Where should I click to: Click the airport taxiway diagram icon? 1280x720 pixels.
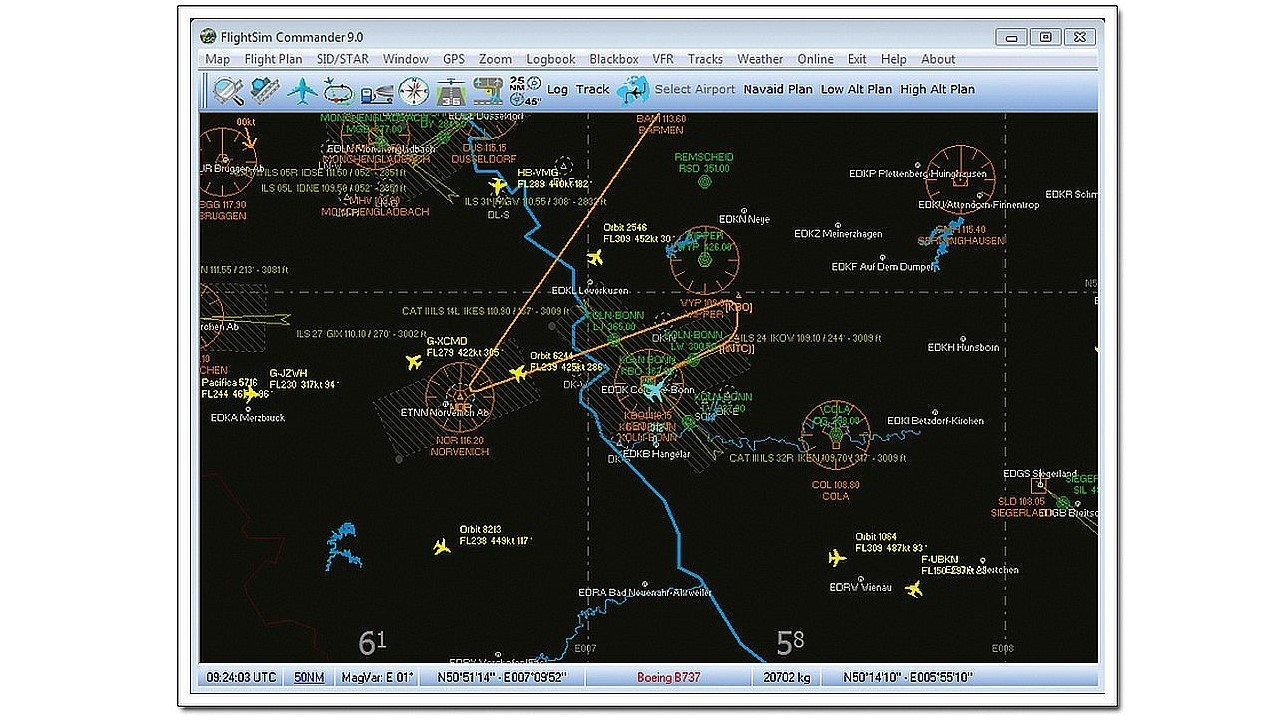[488, 91]
